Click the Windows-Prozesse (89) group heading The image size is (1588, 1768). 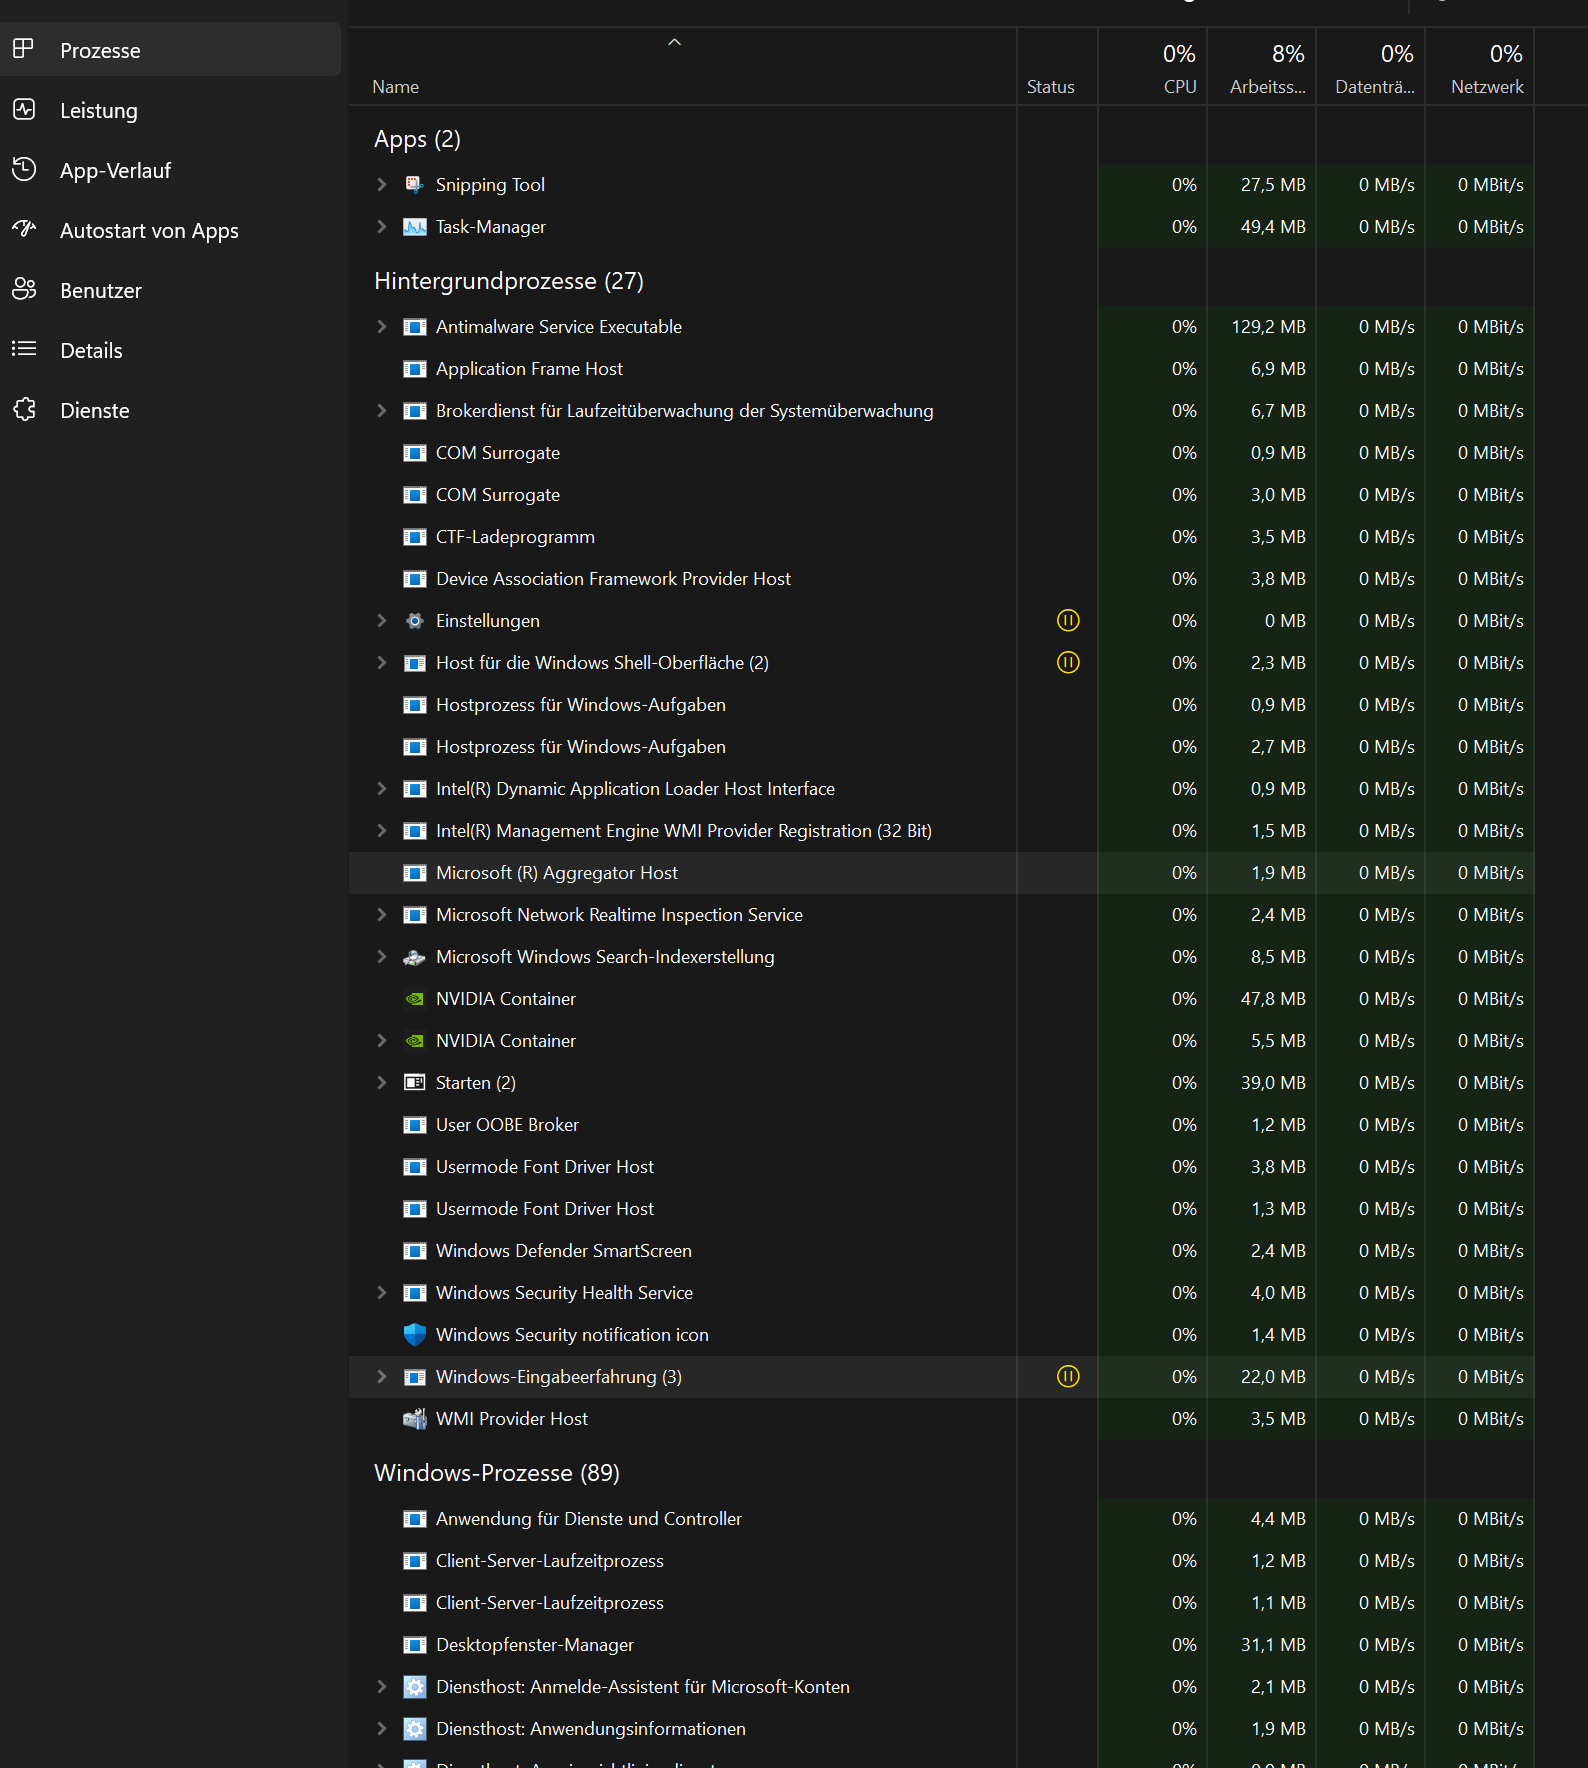point(497,1473)
